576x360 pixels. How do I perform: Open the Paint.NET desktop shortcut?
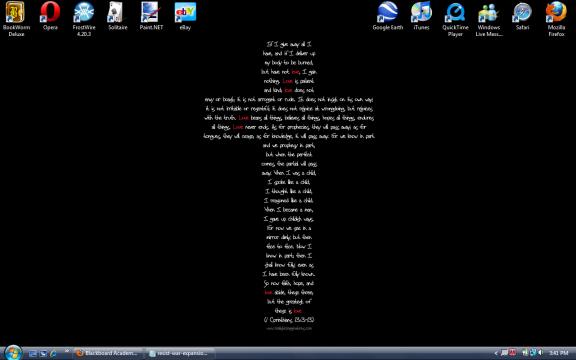point(151,15)
